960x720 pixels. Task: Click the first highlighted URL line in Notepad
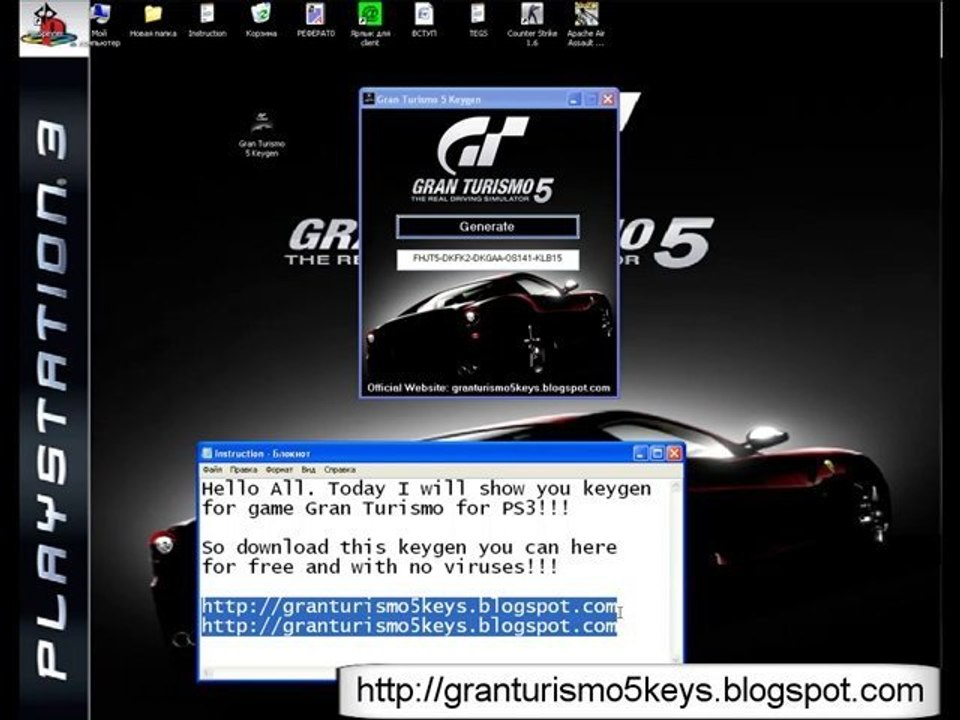410,606
